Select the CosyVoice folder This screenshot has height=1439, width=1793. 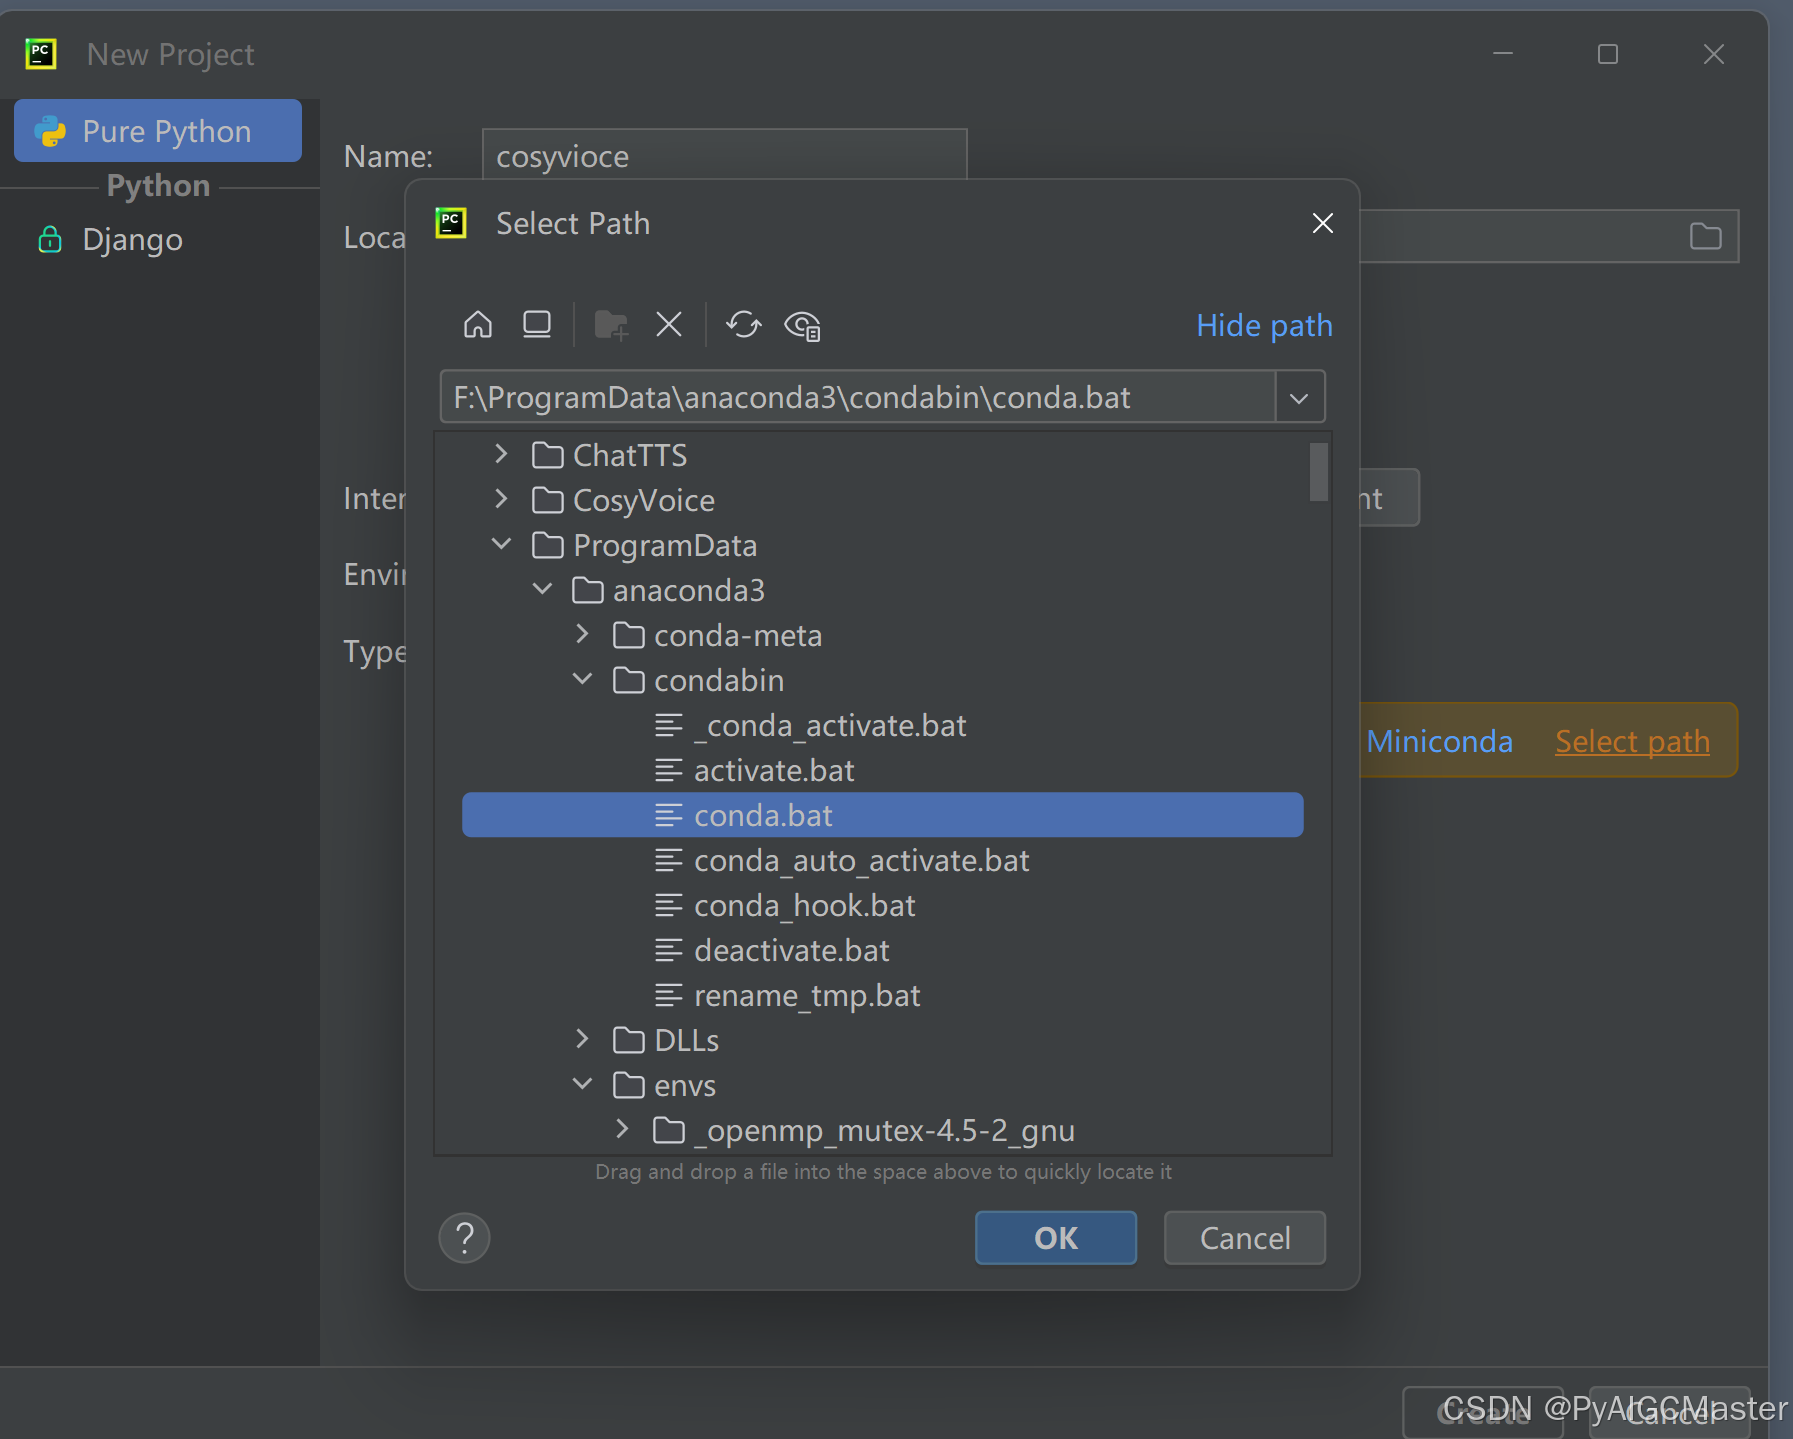click(x=624, y=500)
